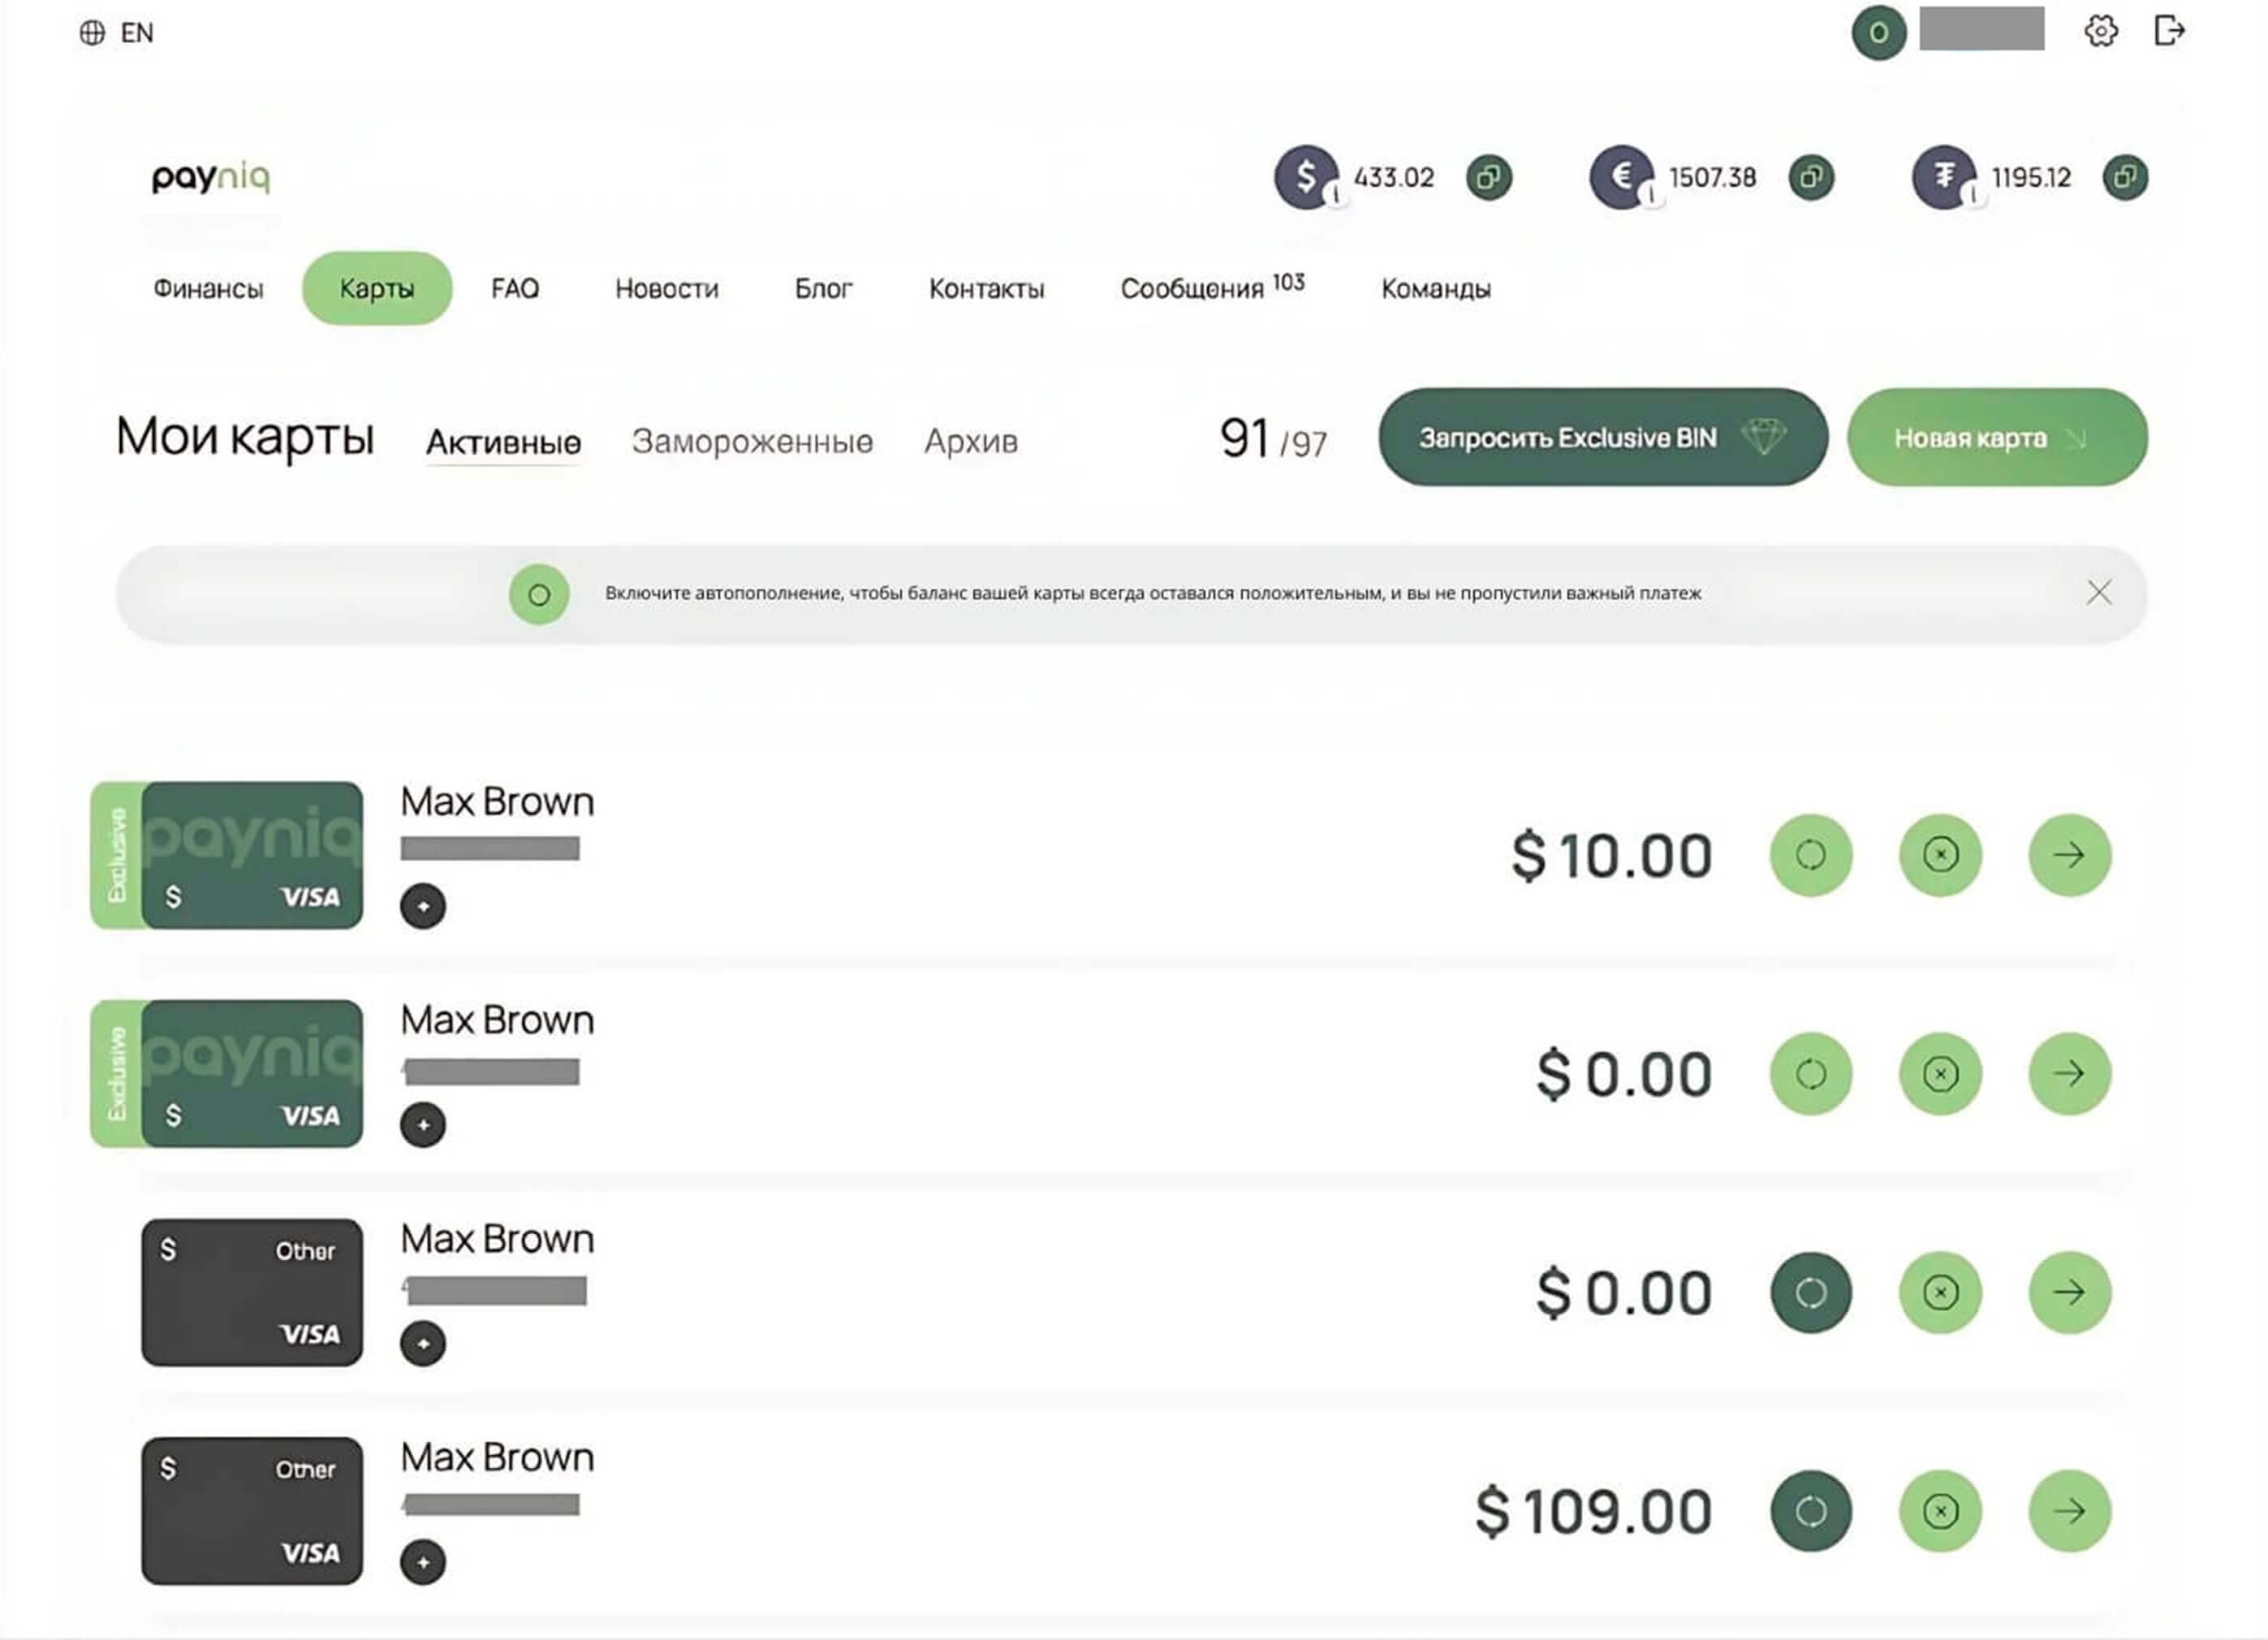
Task: Click the $10.00 balance amount
Action: click(x=1612, y=856)
